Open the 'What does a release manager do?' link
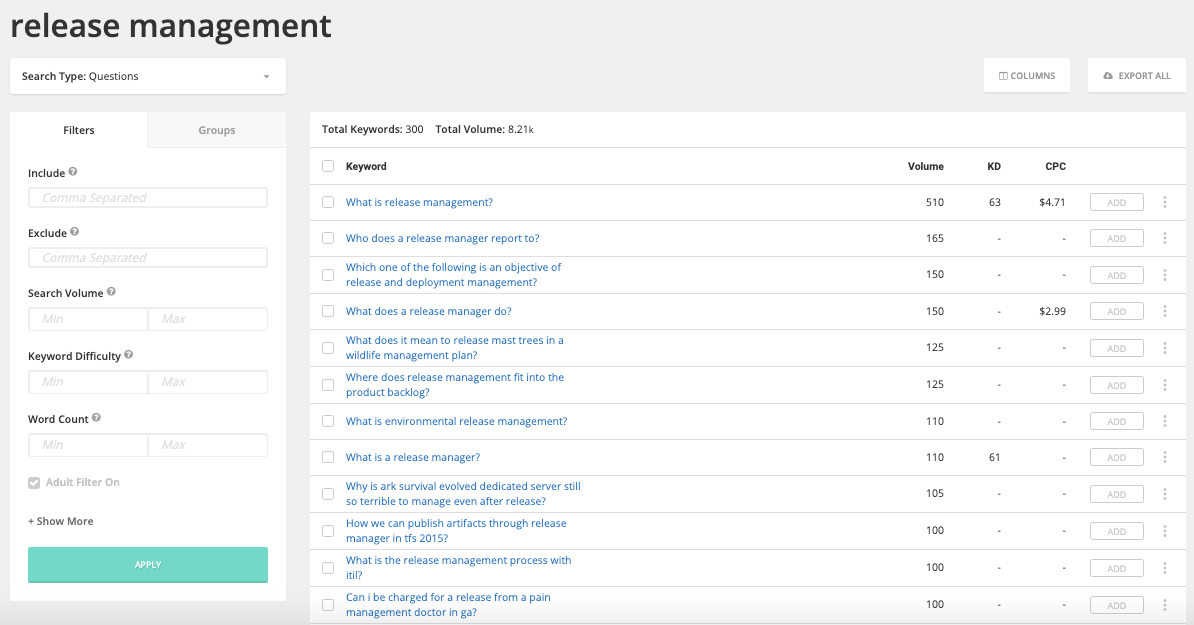This screenshot has width=1194, height=625. (429, 311)
